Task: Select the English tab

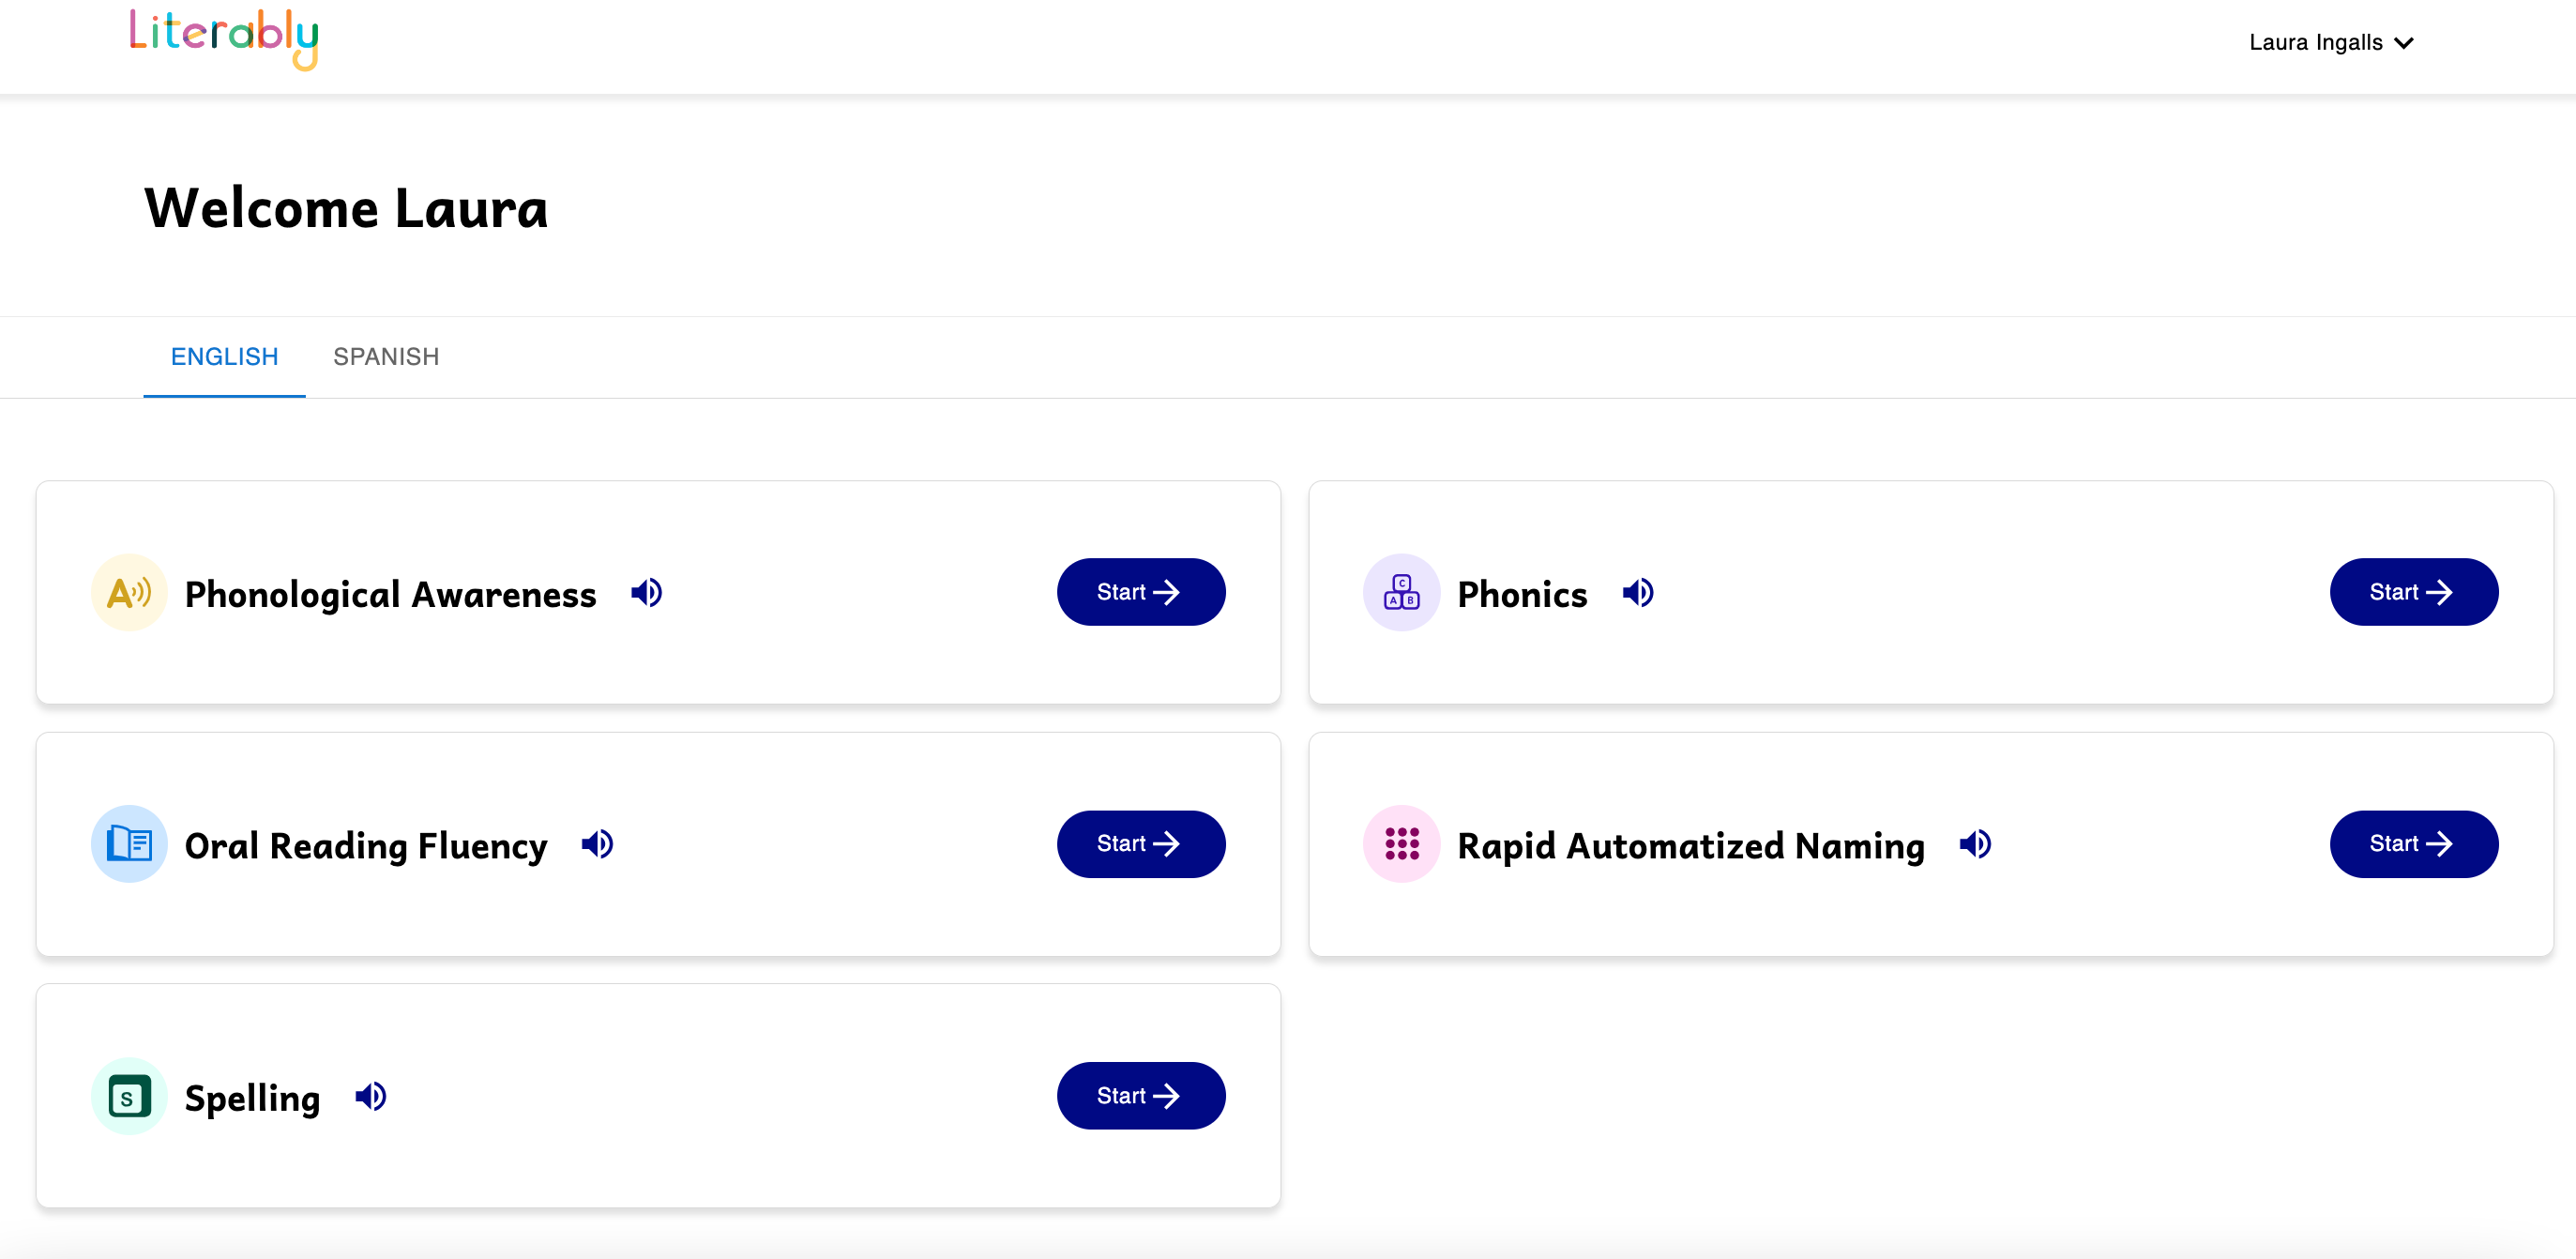Action: 224,357
